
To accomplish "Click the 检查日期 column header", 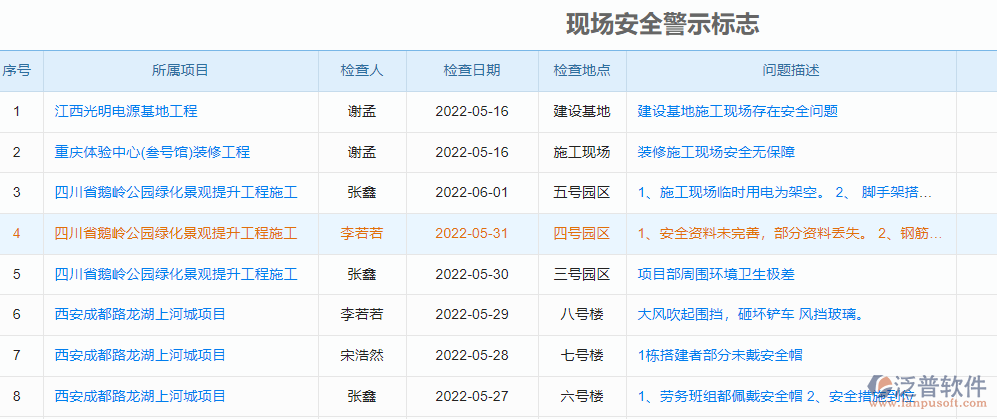I will [x=472, y=70].
